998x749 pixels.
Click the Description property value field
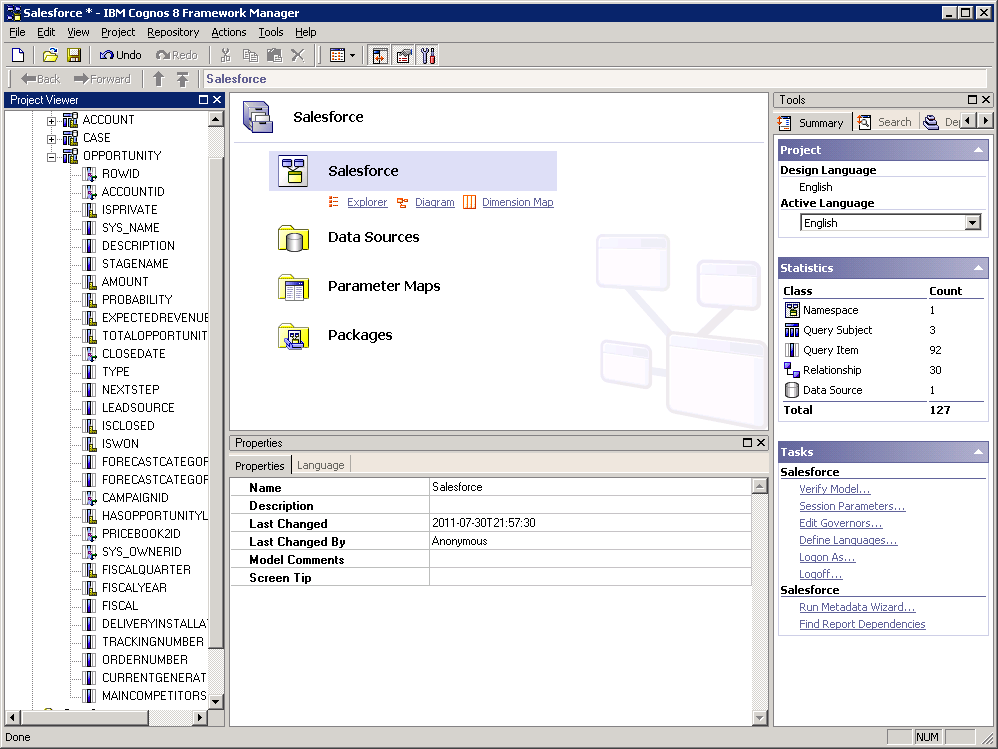point(590,505)
